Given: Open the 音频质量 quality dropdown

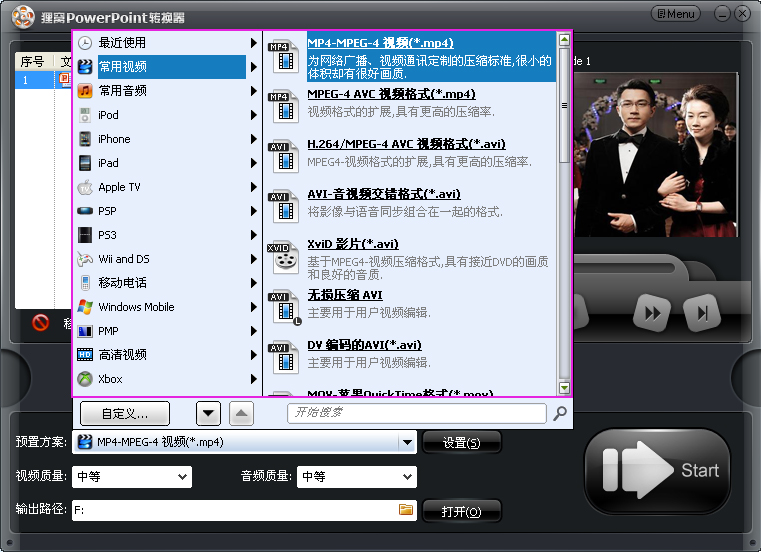Looking at the screenshot, I should (x=407, y=477).
